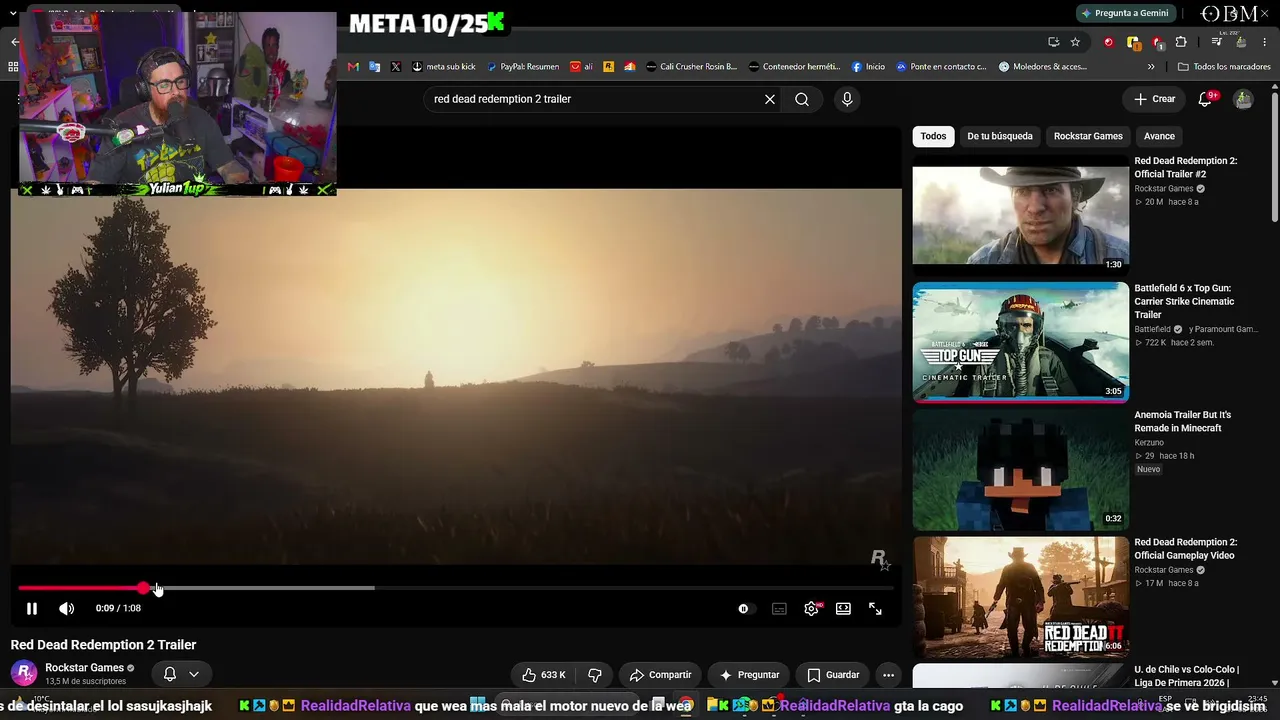Open the video settings gear

(x=811, y=608)
